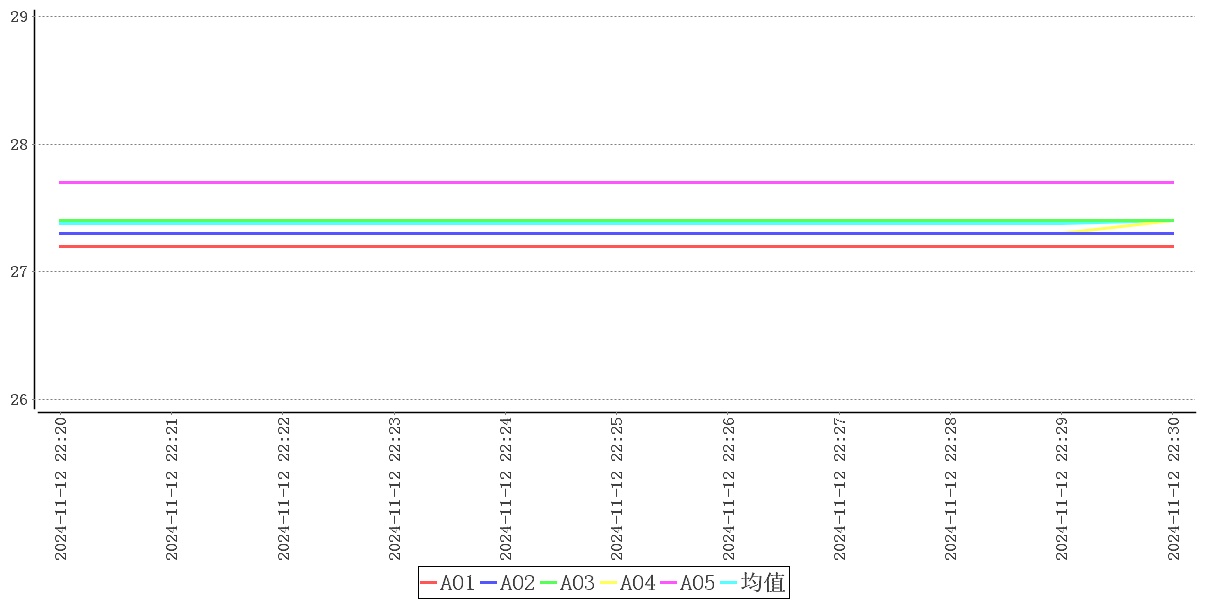1207x600 pixels.
Task: Click the A04 legend item
Action: [628, 583]
